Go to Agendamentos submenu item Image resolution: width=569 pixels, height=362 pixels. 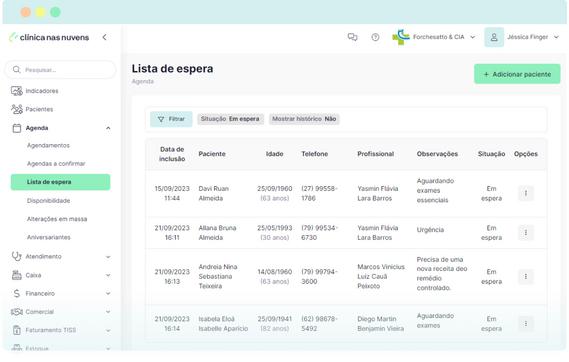click(48, 145)
